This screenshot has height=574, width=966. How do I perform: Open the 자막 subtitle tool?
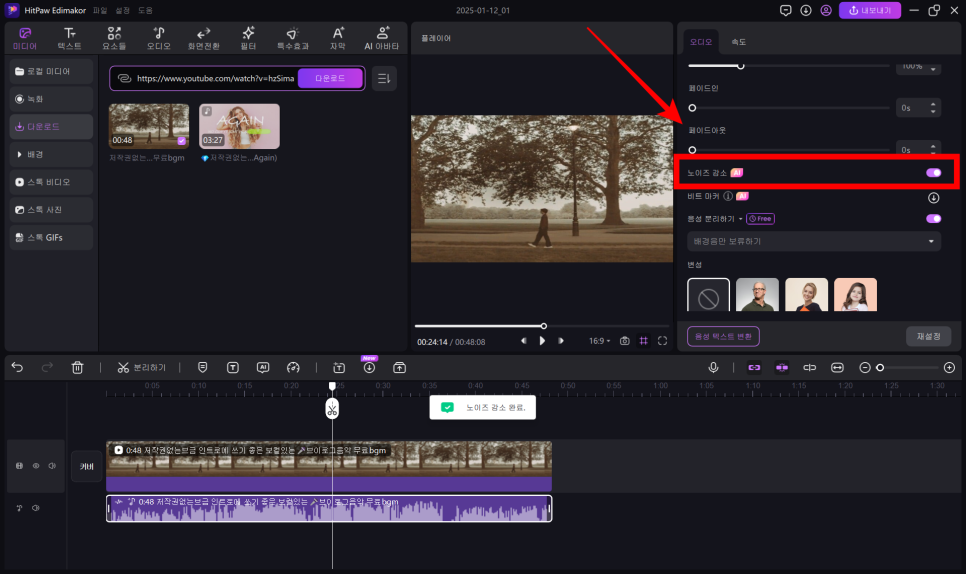(338, 38)
